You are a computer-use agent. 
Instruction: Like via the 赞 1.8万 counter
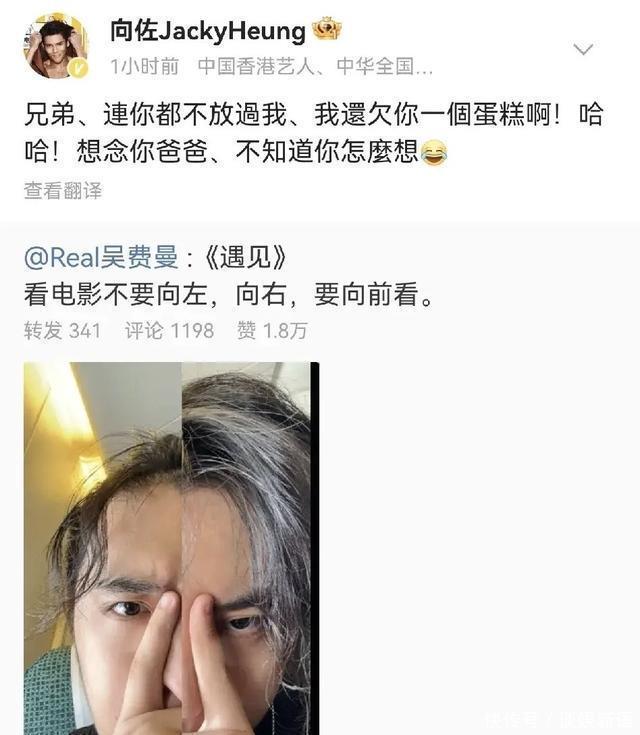tap(272, 330)
